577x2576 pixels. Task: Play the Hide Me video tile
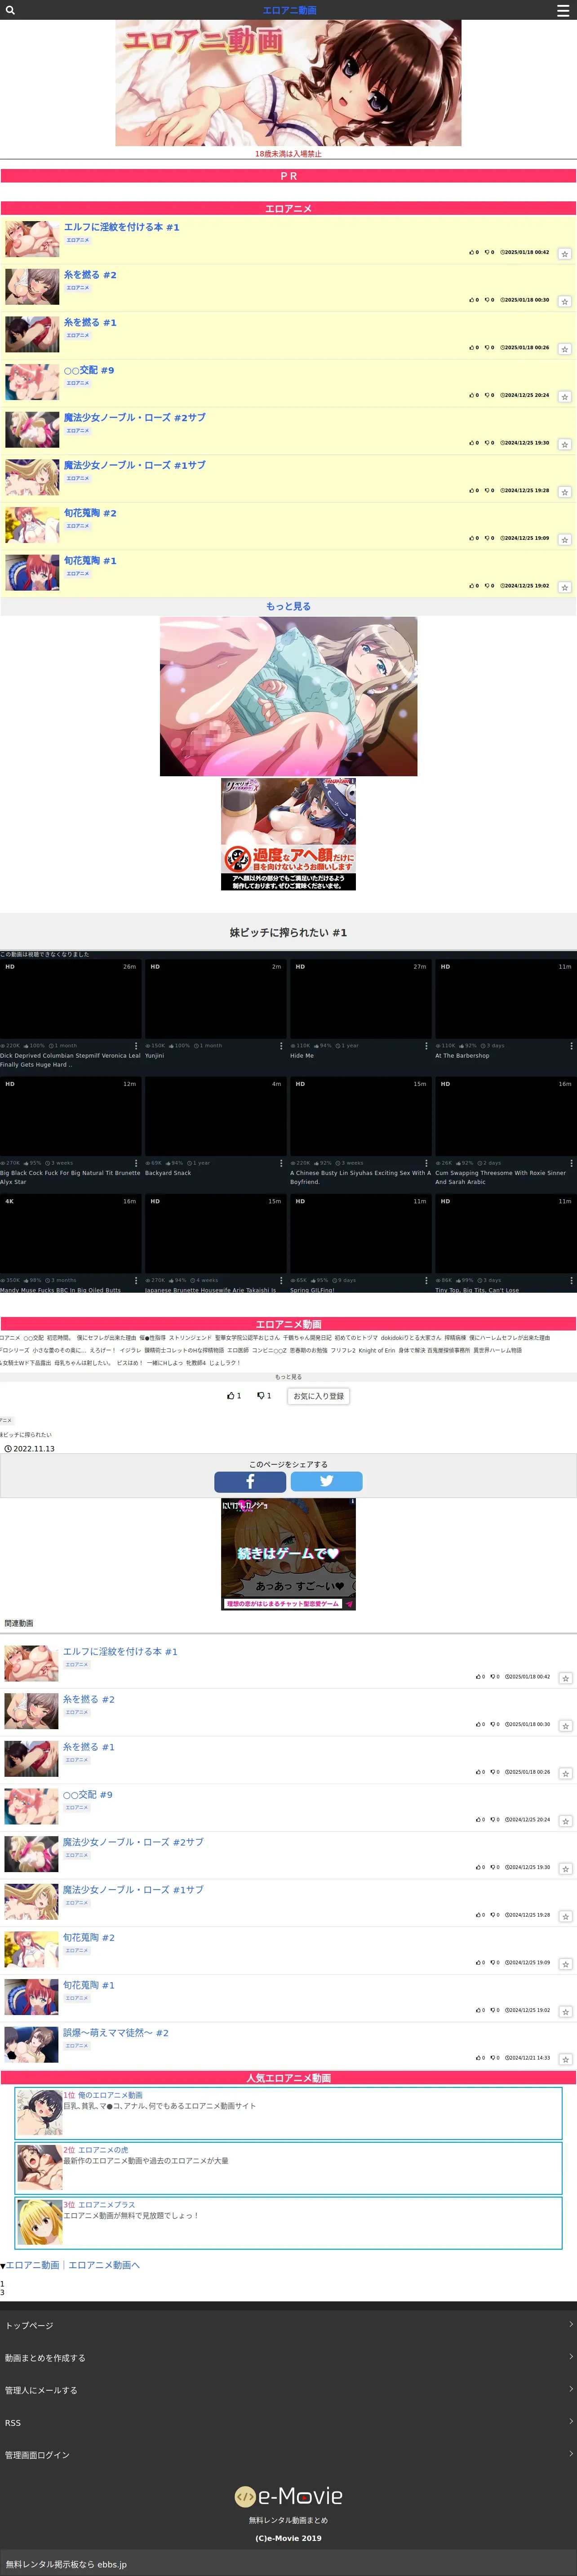(360, 999)
